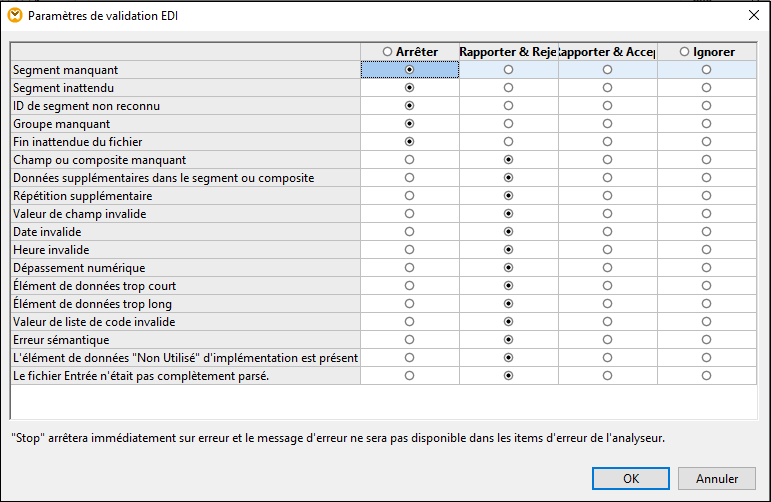Viewport: 771px width, 502px height.
Task: Set Date invalide to Rapporter & Rejeter
Action: (508, 232)
